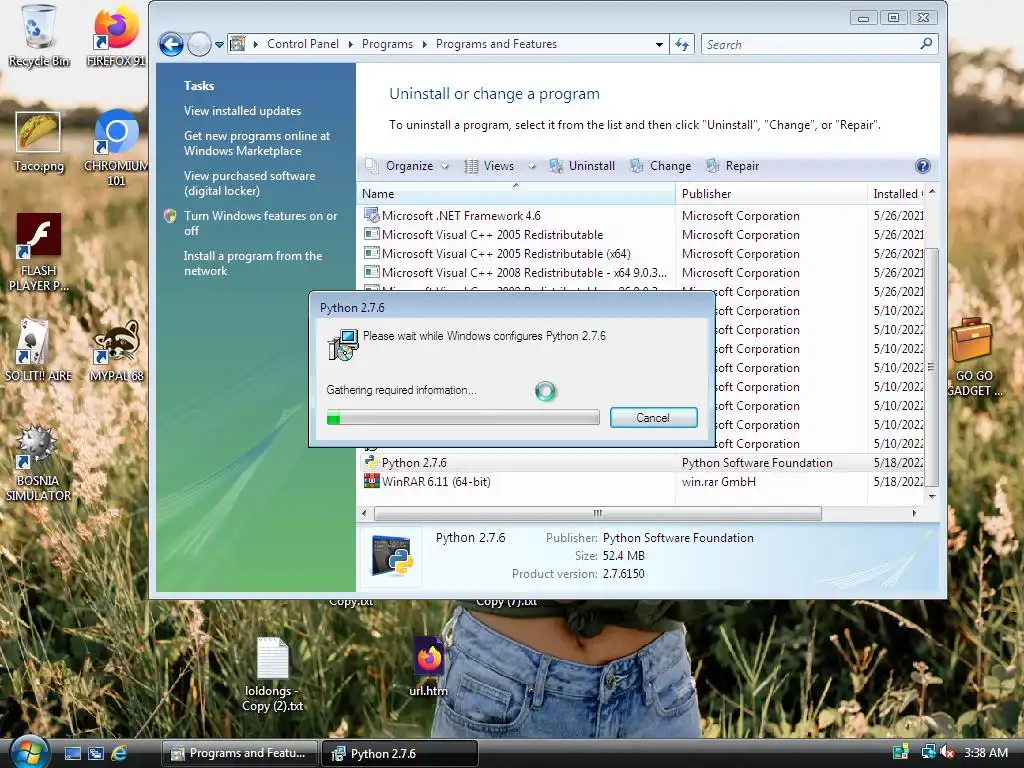Click Switch between windows quick launch icon

click(x=96, y=754)
